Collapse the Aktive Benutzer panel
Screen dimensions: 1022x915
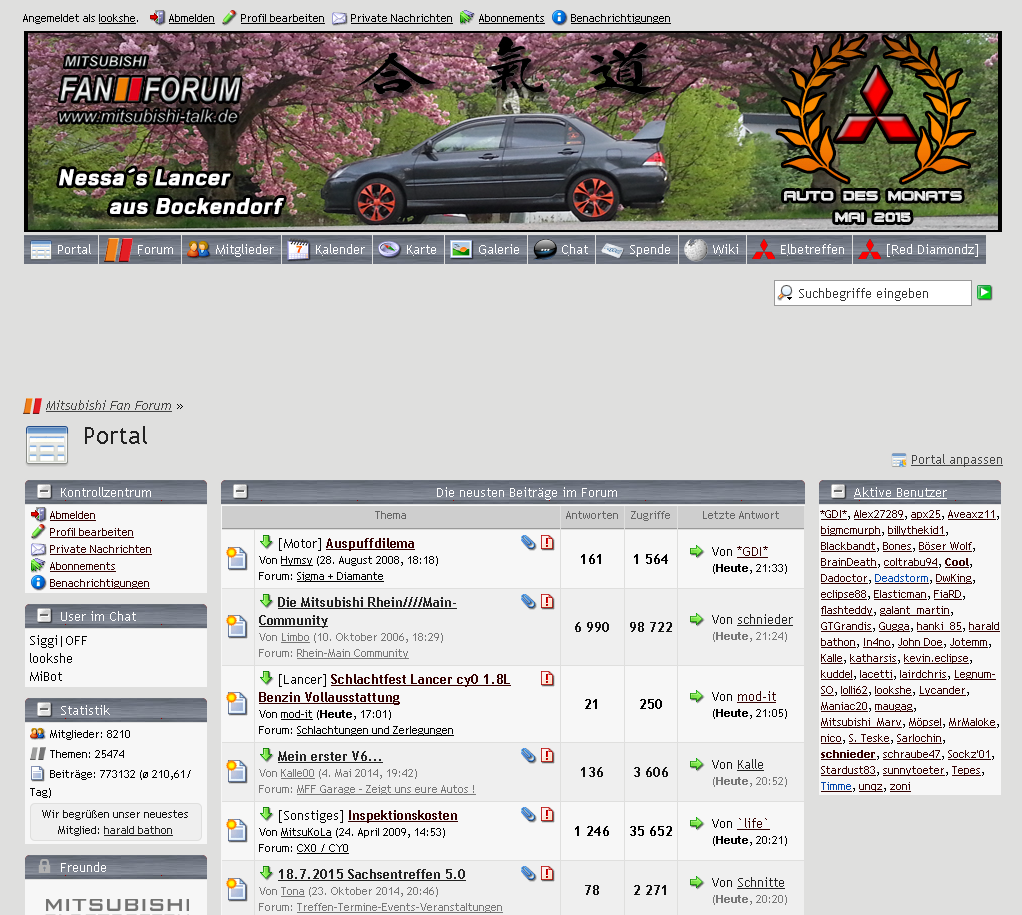click(x=838, y=491)
